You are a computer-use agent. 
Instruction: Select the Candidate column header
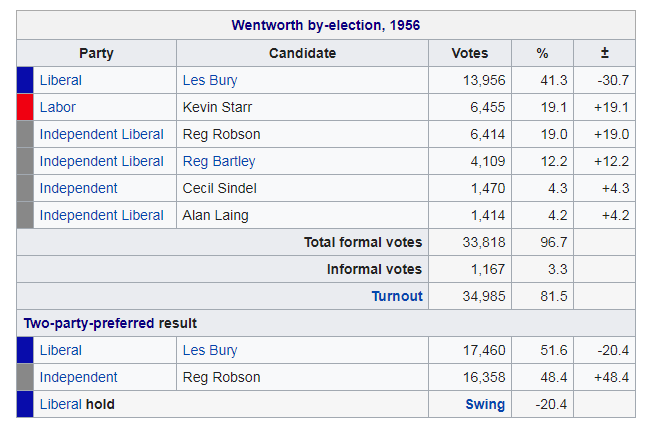(x=302, y=53)
